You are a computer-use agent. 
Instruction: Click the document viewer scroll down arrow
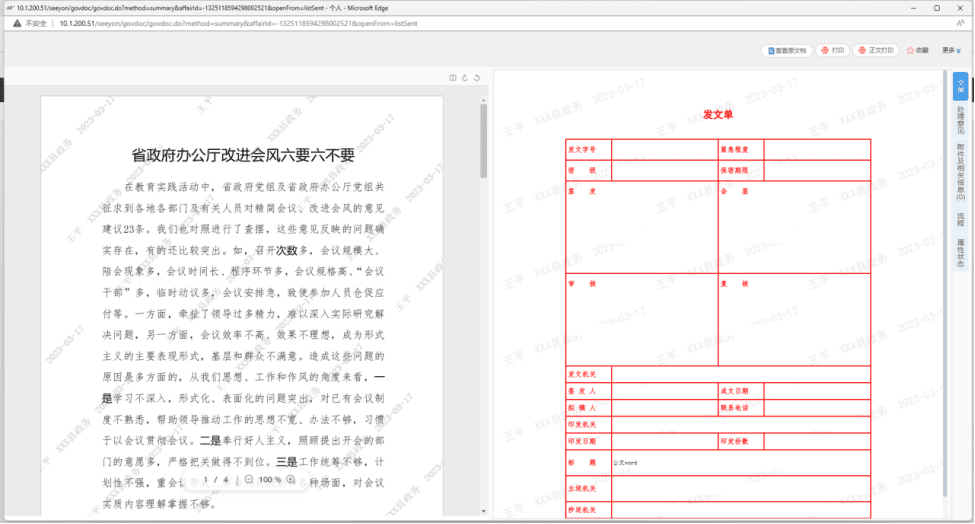pyautogui.click(x=483, y=511)
